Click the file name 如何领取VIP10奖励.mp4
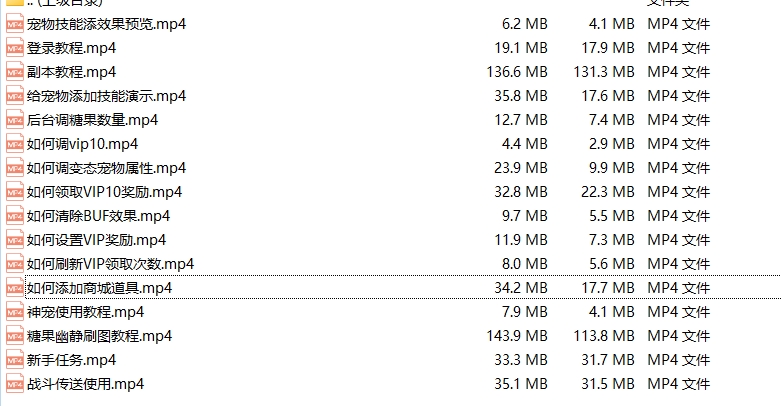The width and height of the screenshot is (781, 406). [104, 192]
